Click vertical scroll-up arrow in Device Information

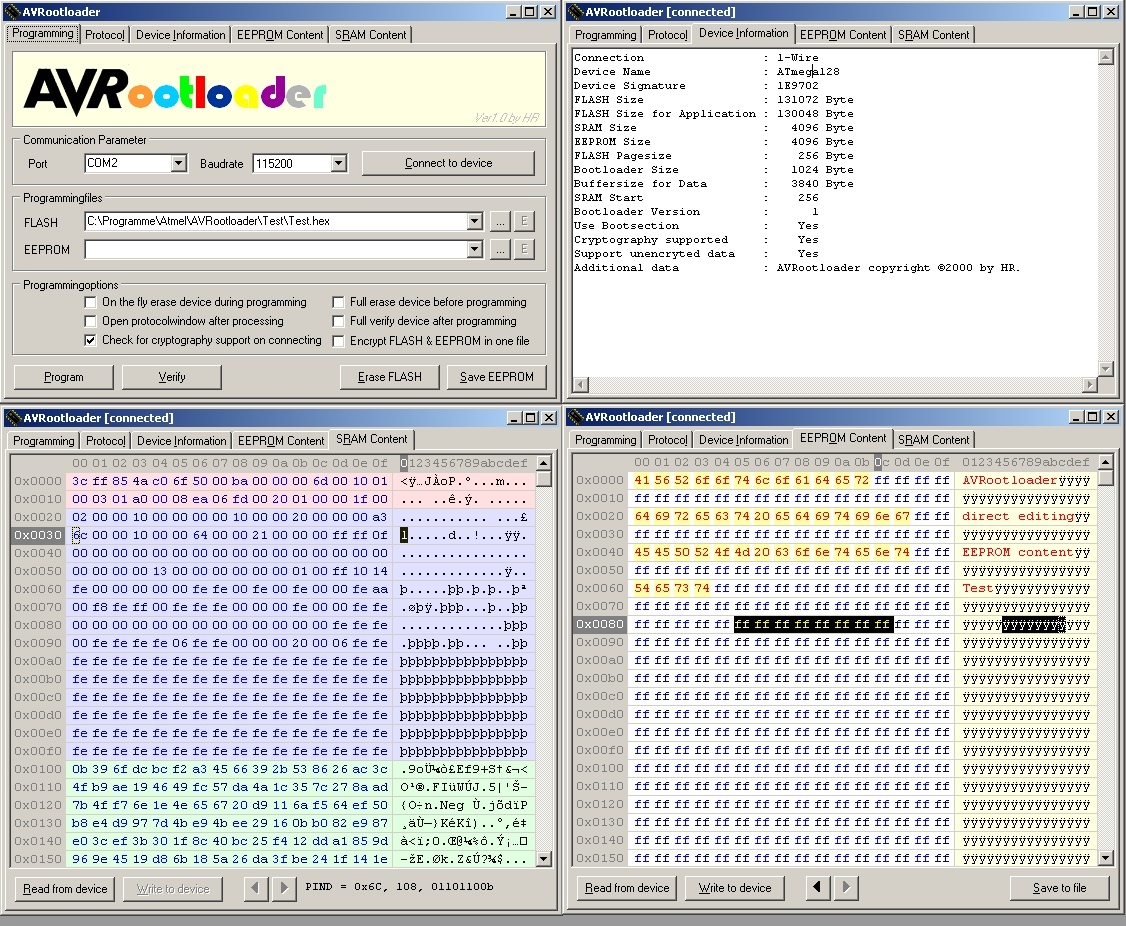[x=1106, y=57]
